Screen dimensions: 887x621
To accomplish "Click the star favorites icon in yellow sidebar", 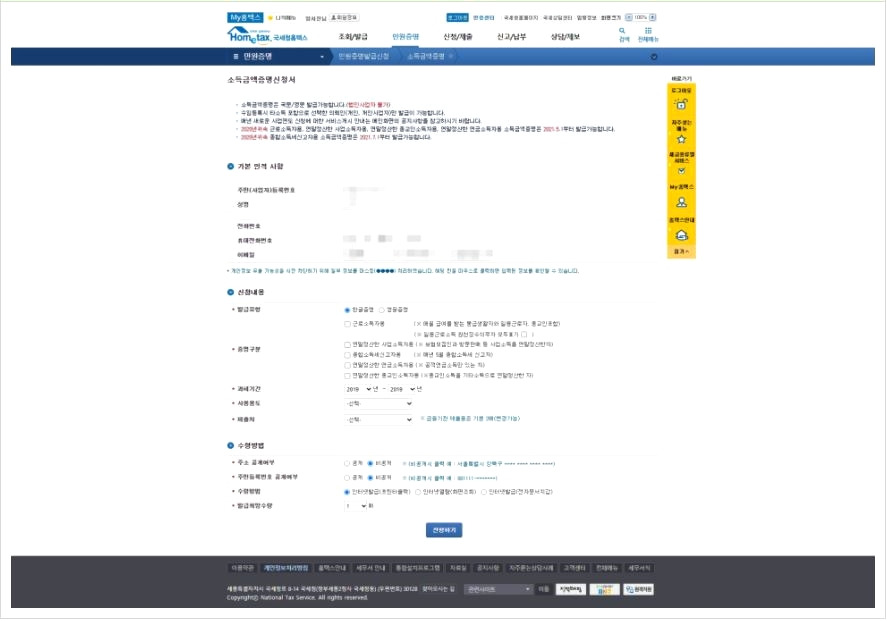I will point(681,139).
